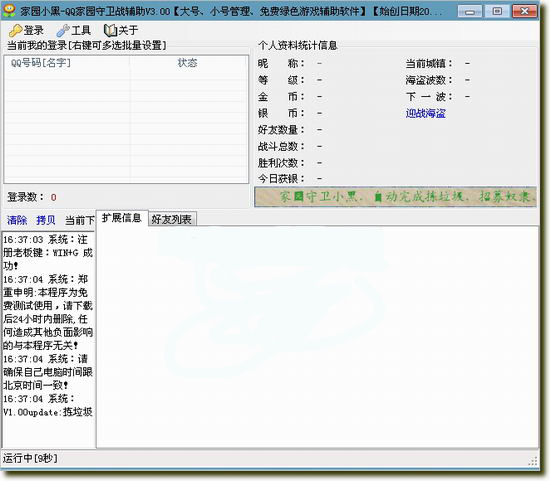The height and width of the screenshot is (481, 550).
Task: Click the 金币 field label
Action: [281, 96]
